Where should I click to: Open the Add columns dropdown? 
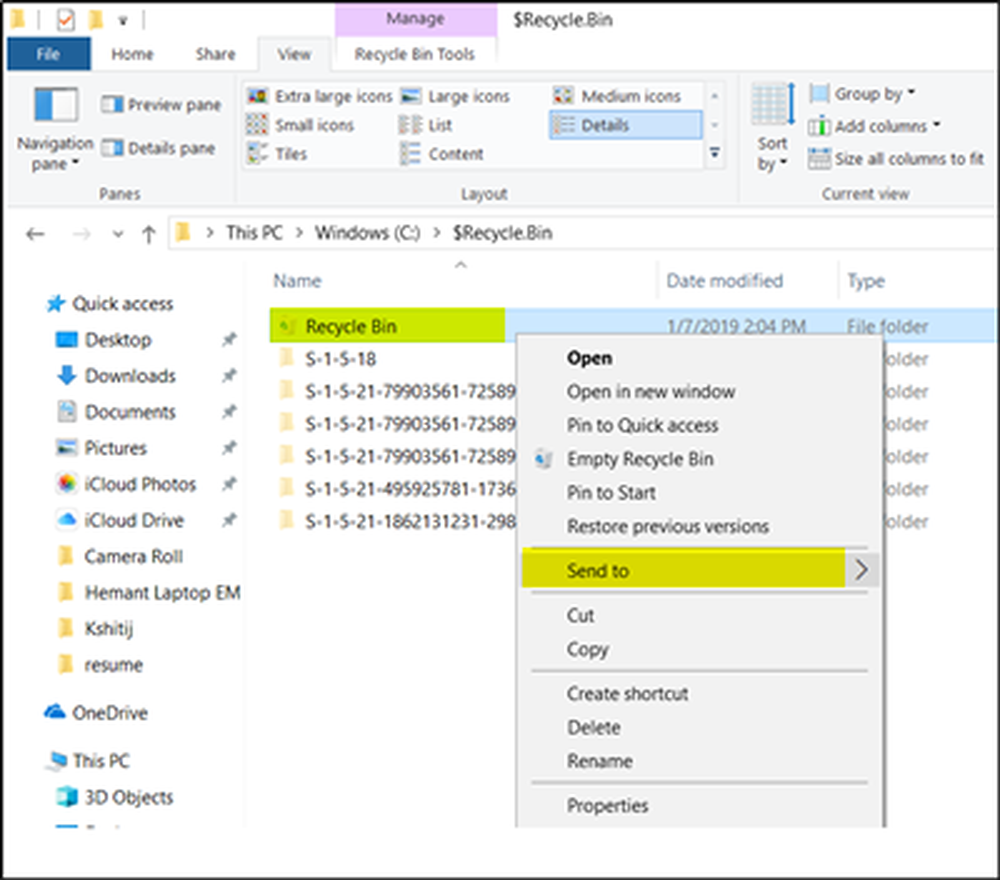[x=876, y=126]
